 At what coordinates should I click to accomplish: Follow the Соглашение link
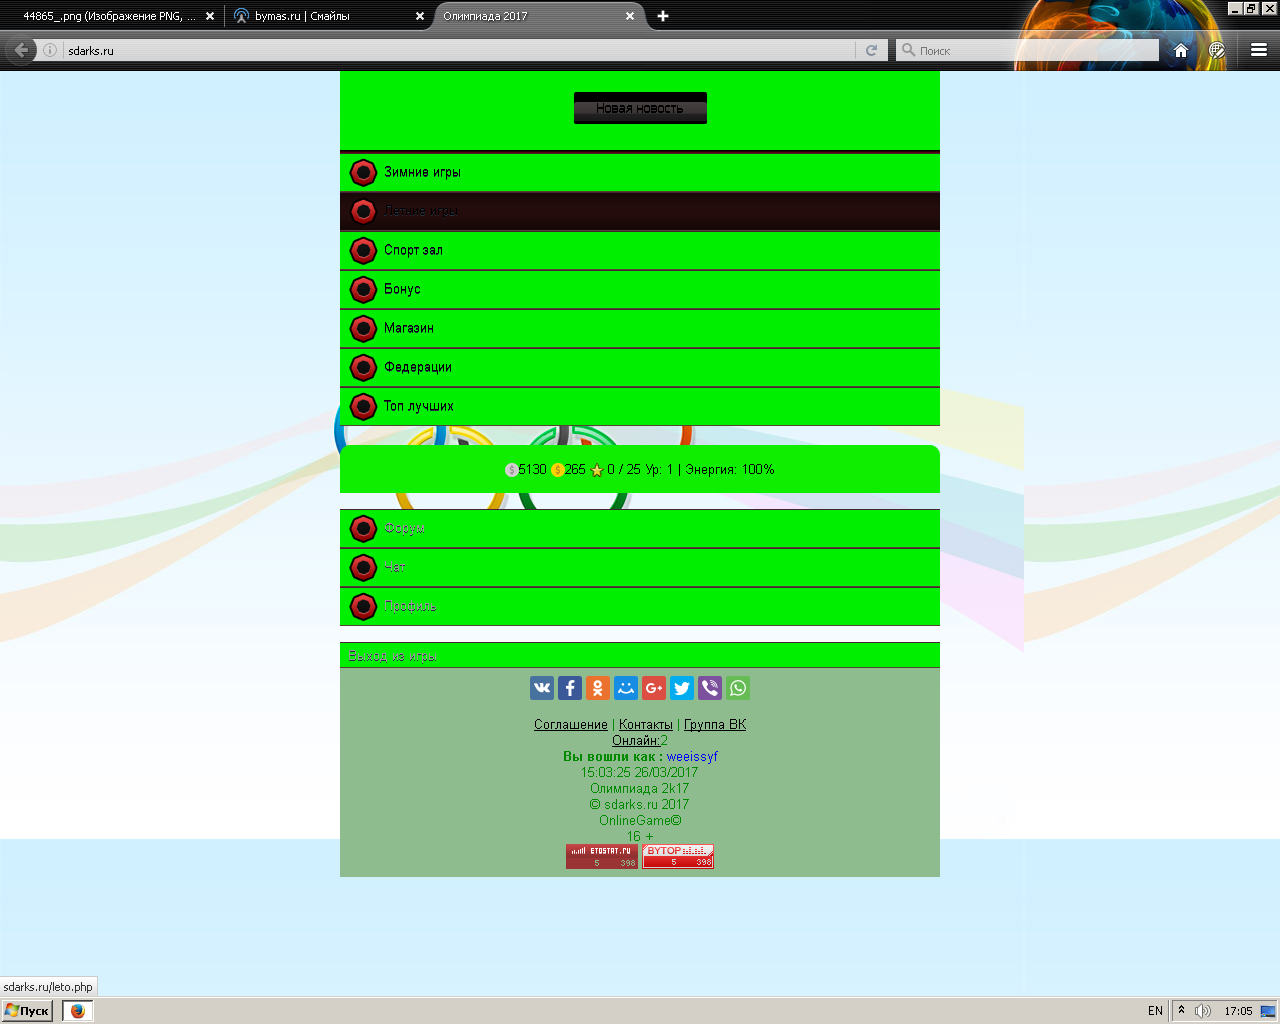click(570, 725)
